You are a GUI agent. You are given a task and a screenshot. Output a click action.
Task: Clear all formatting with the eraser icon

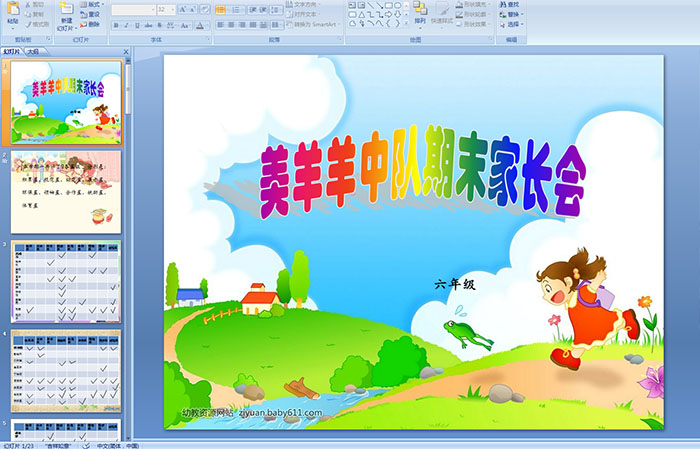pyautogui.click(x=205, y=9)
